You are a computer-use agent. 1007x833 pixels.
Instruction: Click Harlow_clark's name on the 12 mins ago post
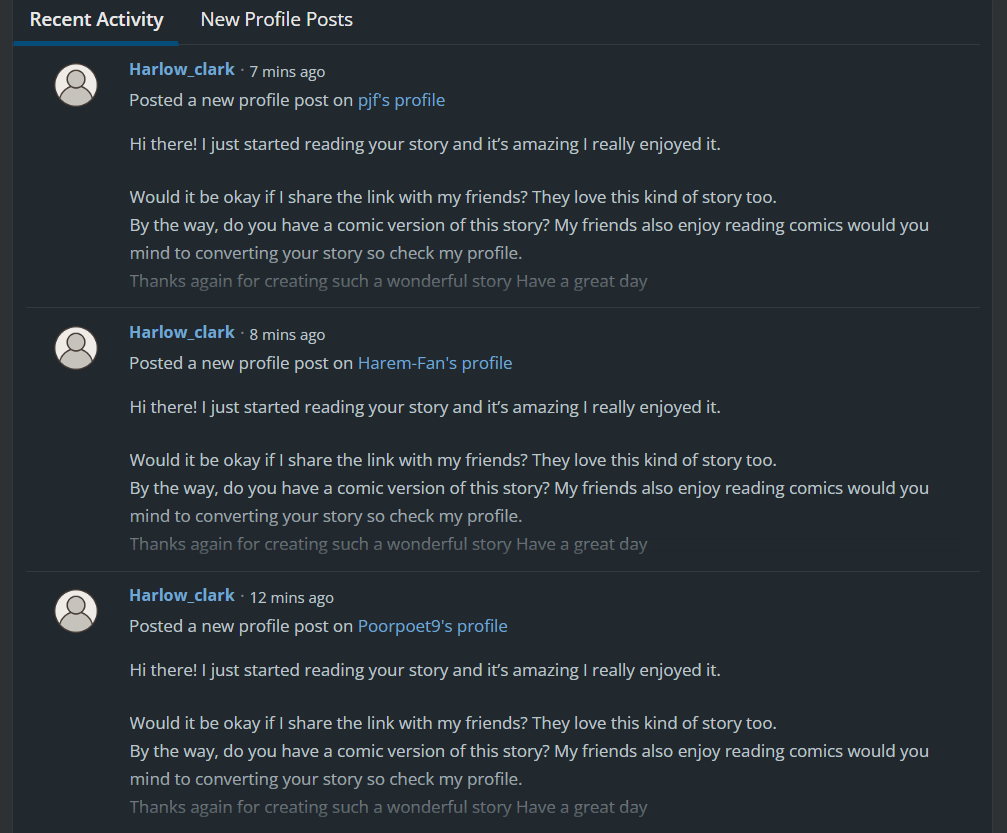181,594
